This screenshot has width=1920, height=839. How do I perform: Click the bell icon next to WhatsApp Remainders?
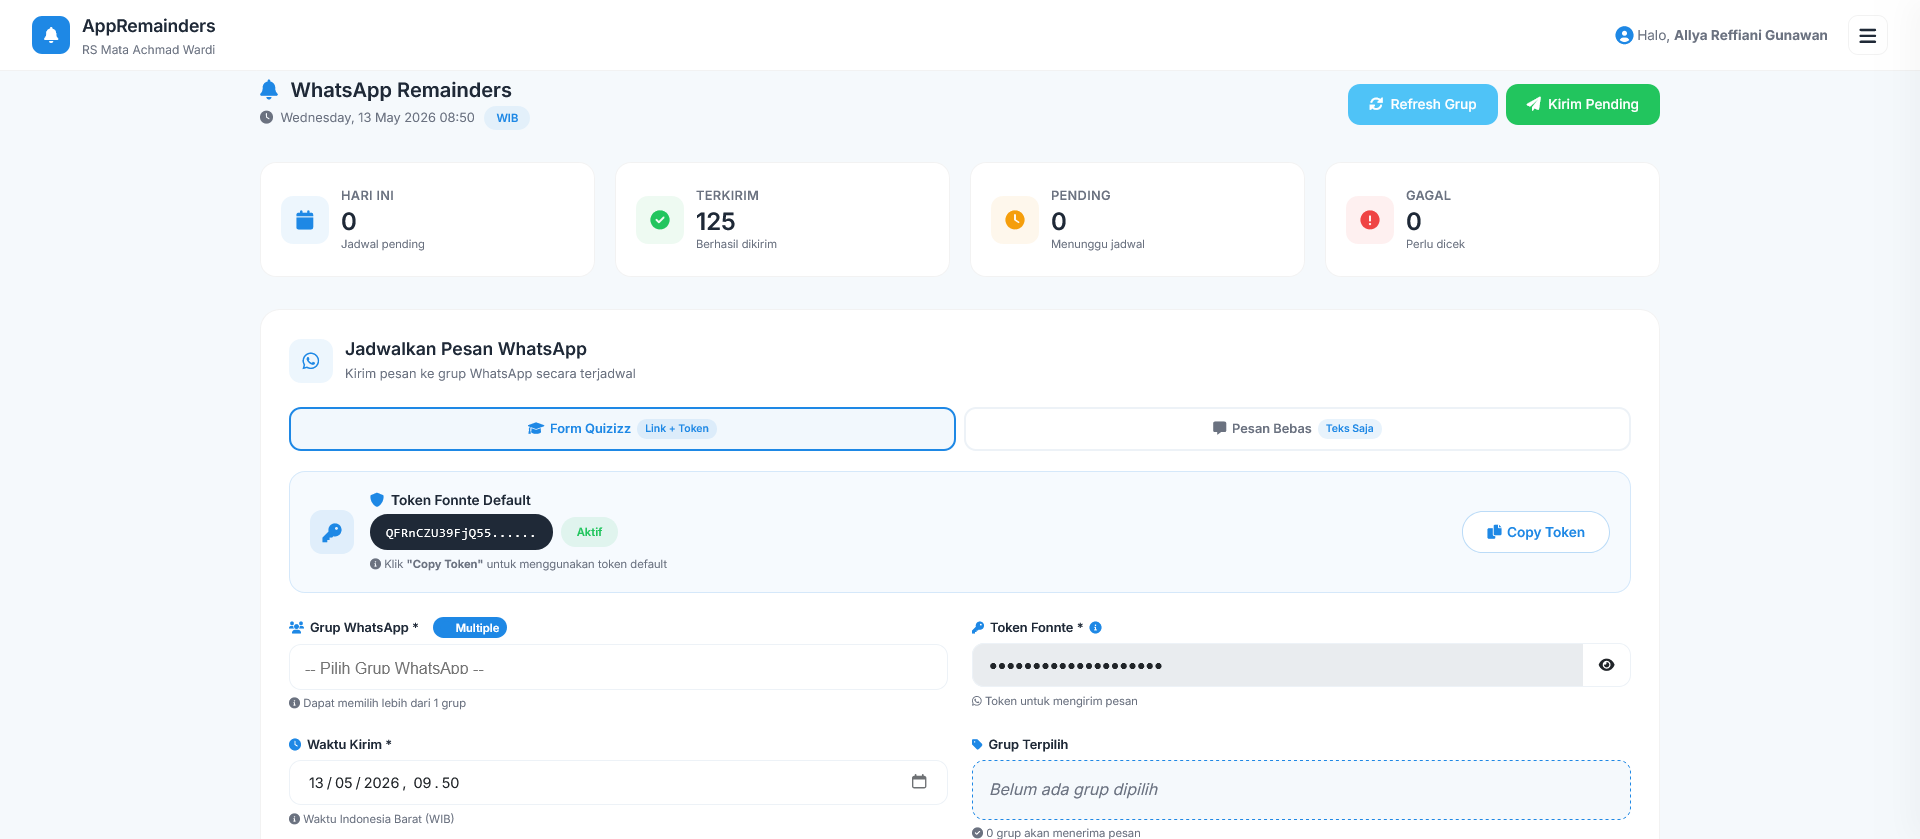269,90
